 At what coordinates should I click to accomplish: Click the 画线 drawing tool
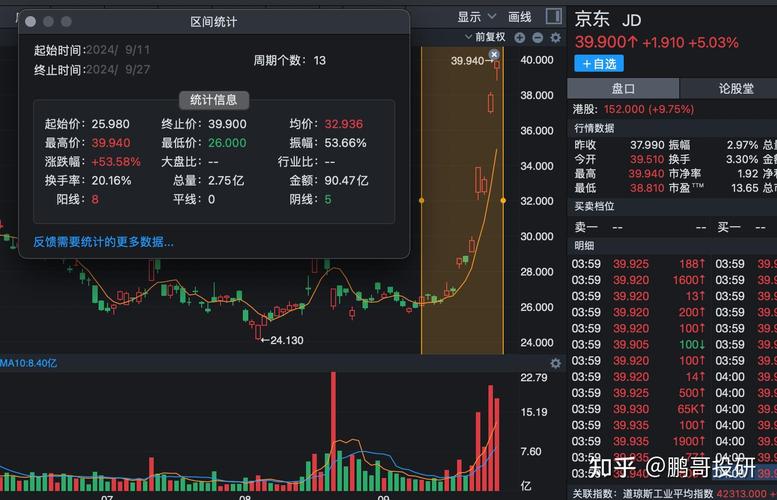520,16
